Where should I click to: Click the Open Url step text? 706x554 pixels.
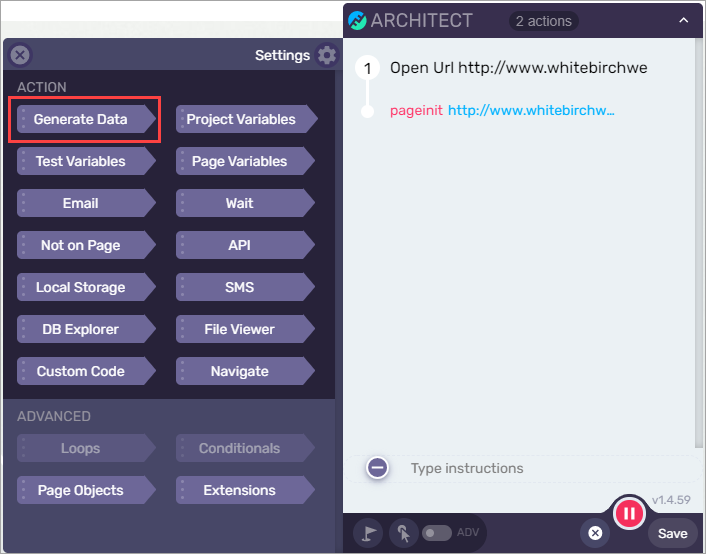(x=519, y=68)
